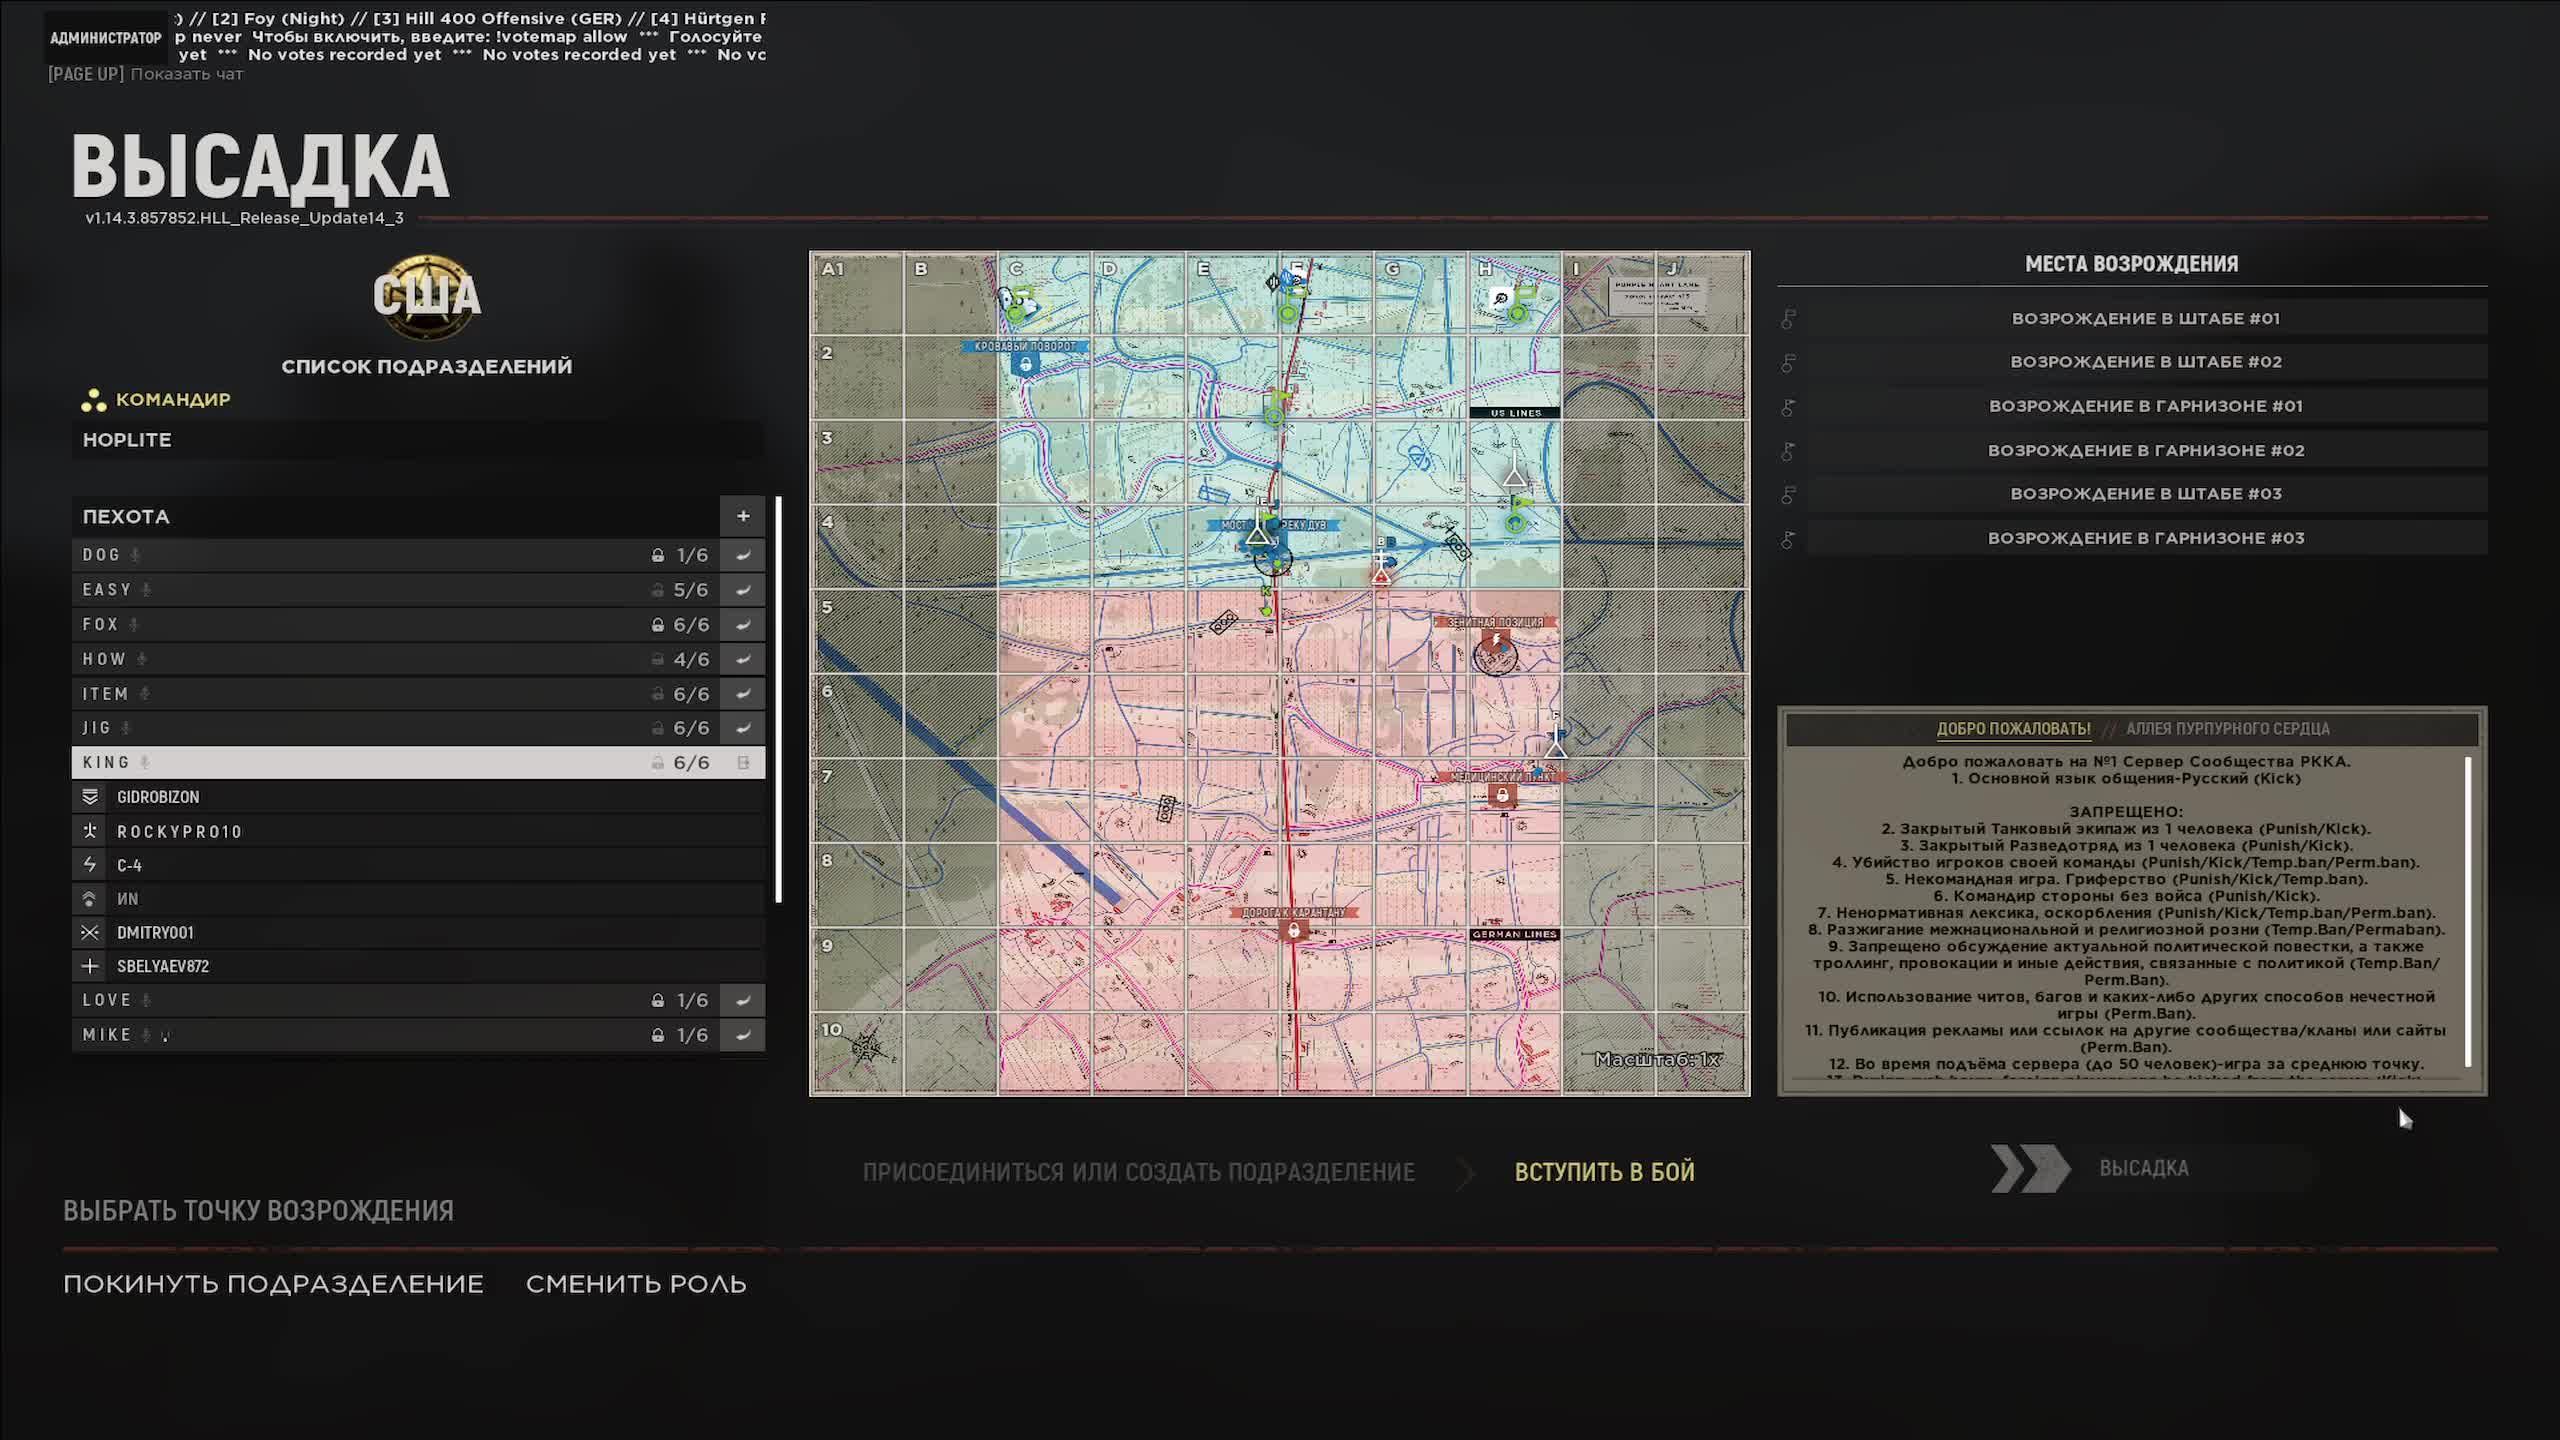Toggle the lock icon on DOG squad
The height and width of the screenshot is (1440, 2560).
click(657, 555)
